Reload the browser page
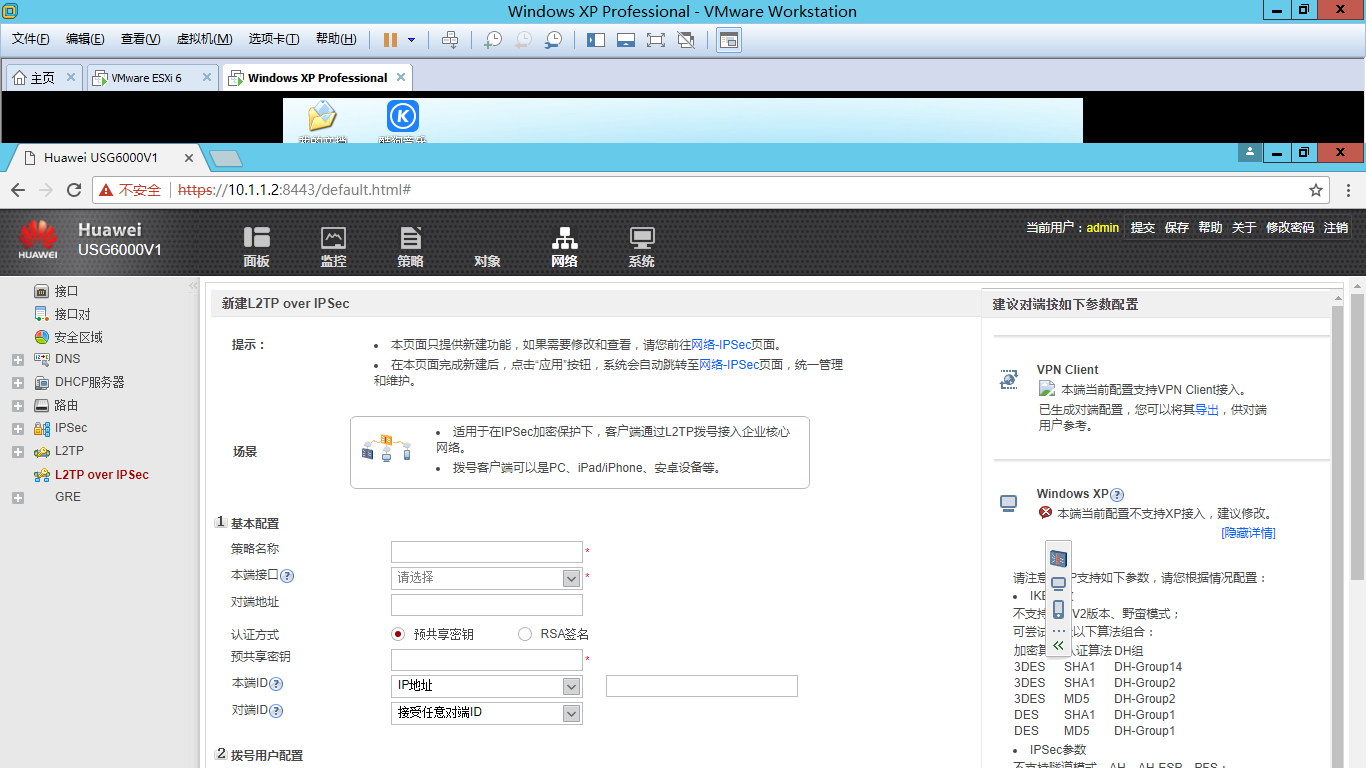The image size is (1366, 768). [74, 190]
